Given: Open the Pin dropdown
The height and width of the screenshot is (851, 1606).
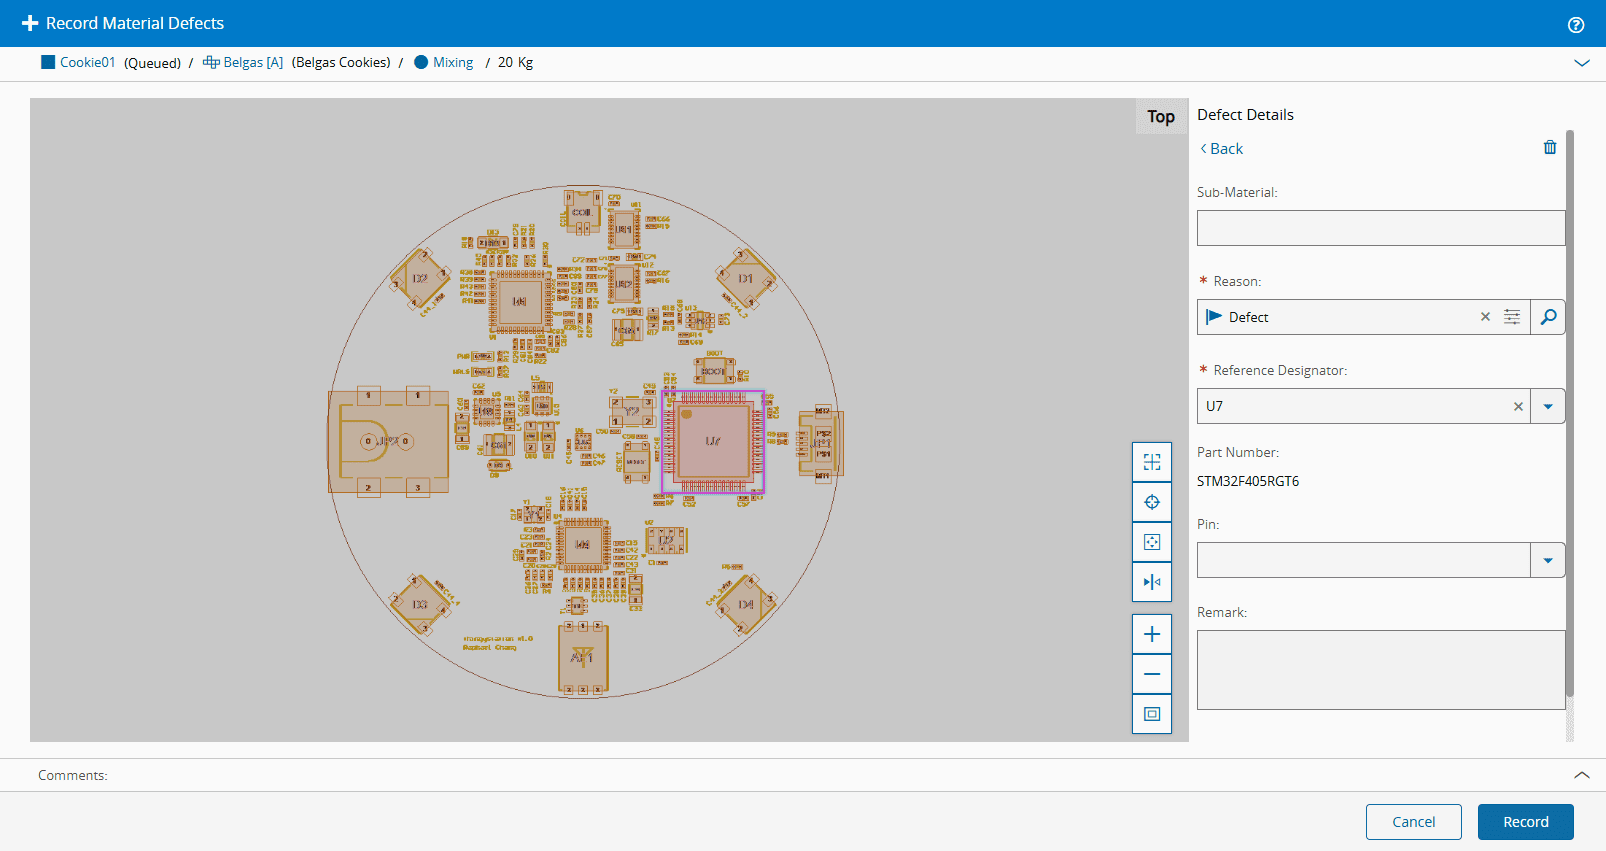Looking at the screenshot, I should [1547, 560].
